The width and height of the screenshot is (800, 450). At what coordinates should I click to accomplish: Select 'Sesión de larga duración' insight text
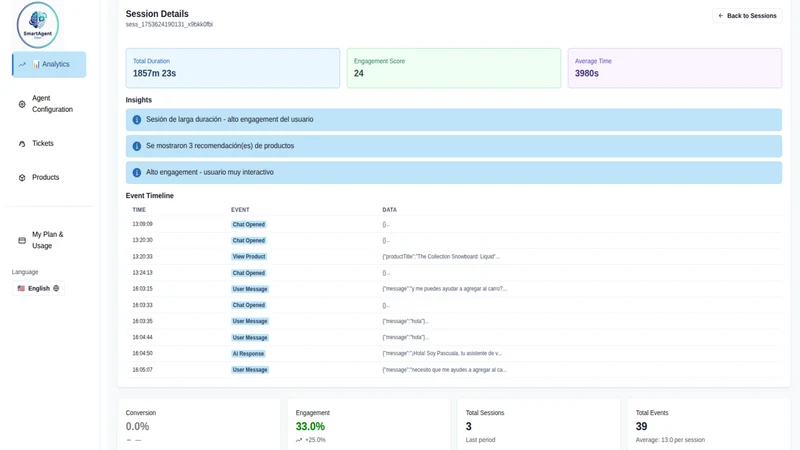coord(230,119)
